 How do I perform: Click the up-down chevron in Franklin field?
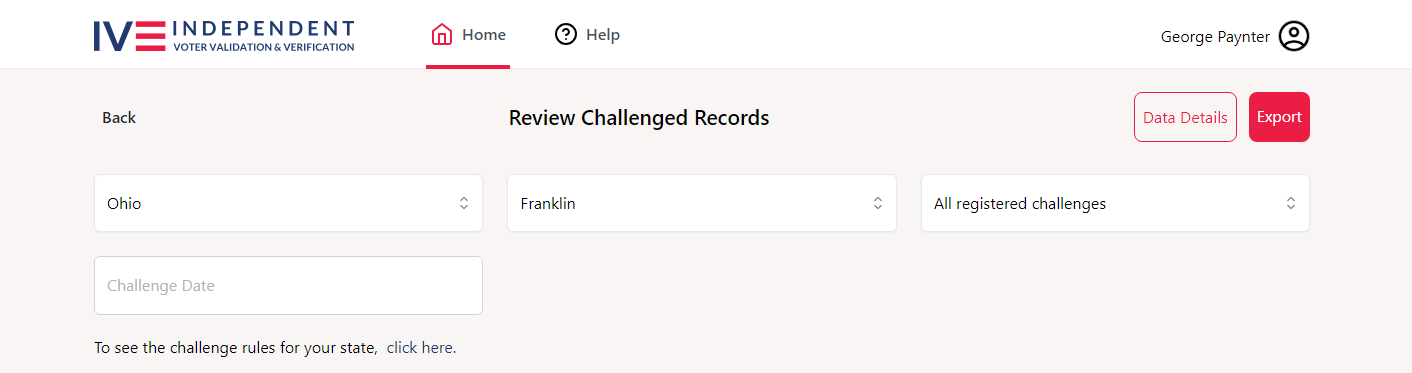[x=878, y=203]
